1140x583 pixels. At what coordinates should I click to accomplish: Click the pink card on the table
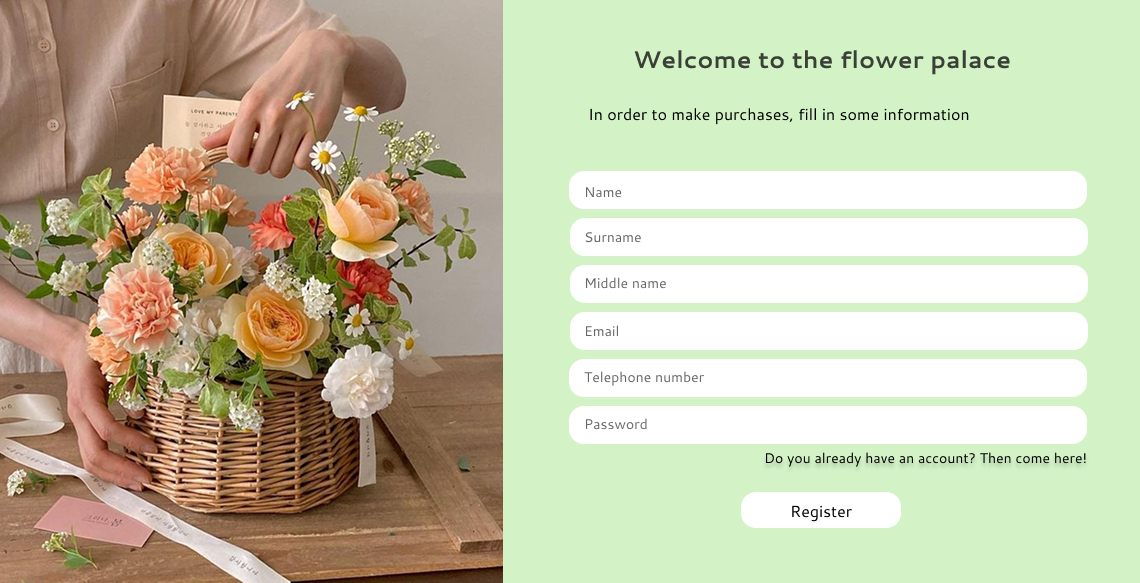coord(95,520)
